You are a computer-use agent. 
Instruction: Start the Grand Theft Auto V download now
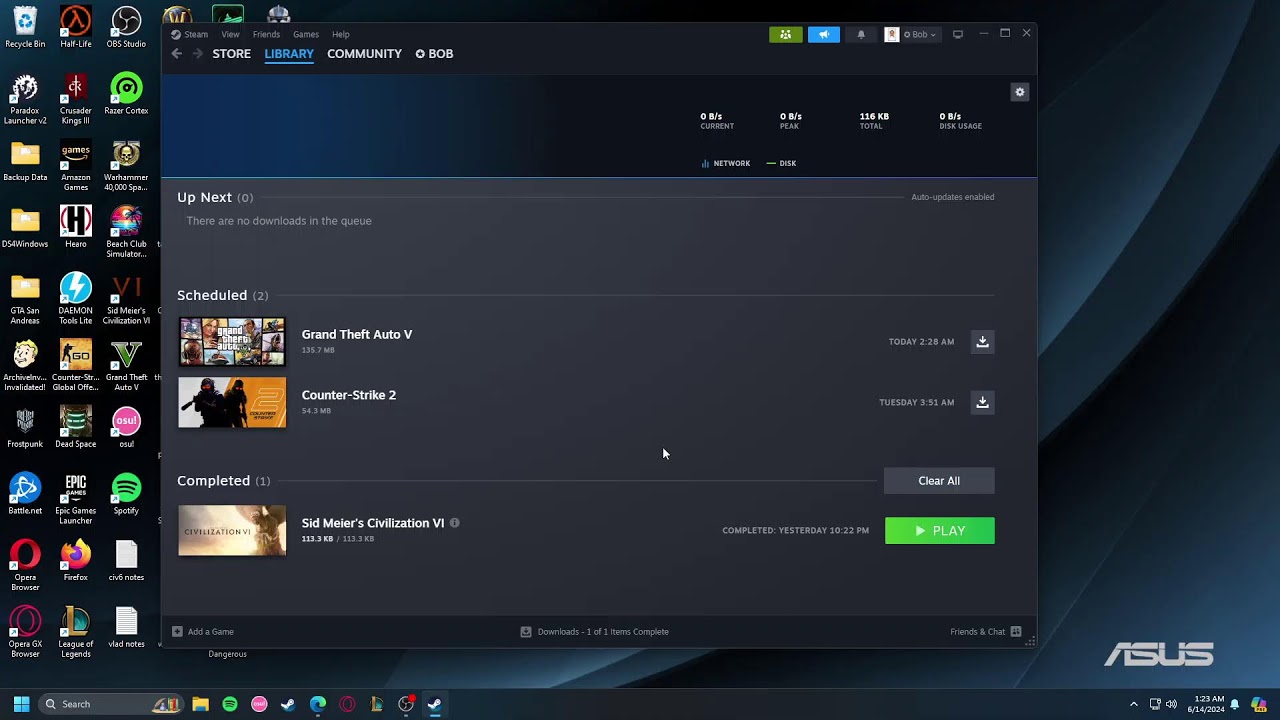(x=982, y=342)
